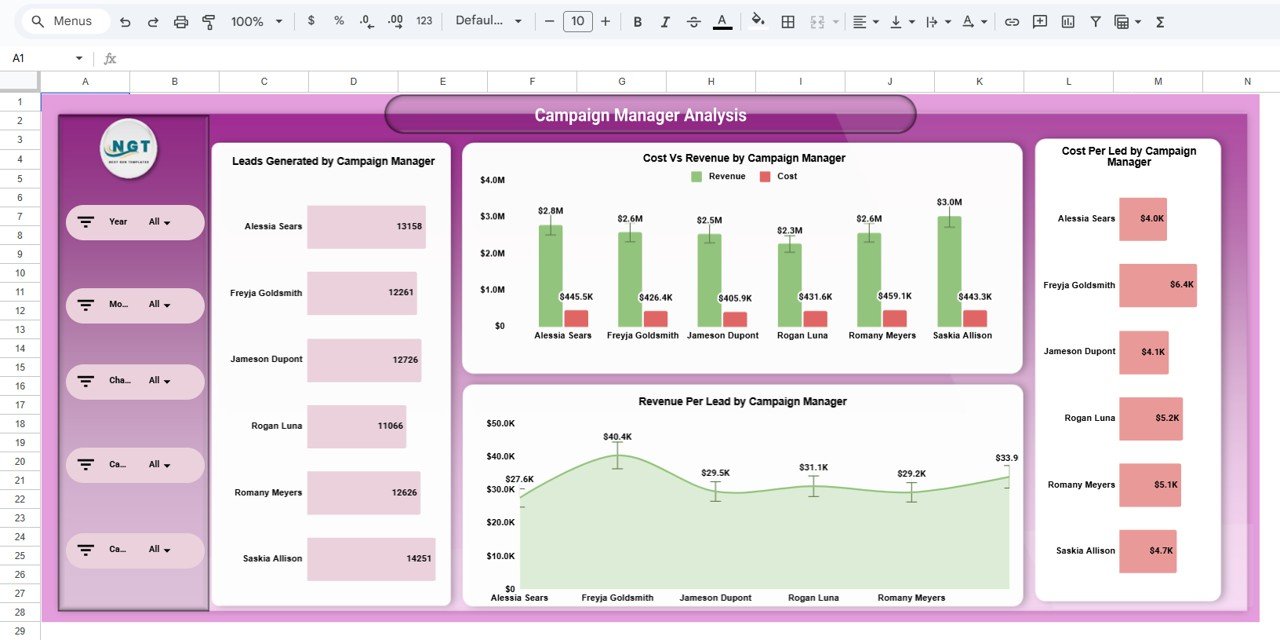Apply strikethrough to the selection
Image resolution: width=1280 pixels, height=640 pixels.
[x=693, y=20]
